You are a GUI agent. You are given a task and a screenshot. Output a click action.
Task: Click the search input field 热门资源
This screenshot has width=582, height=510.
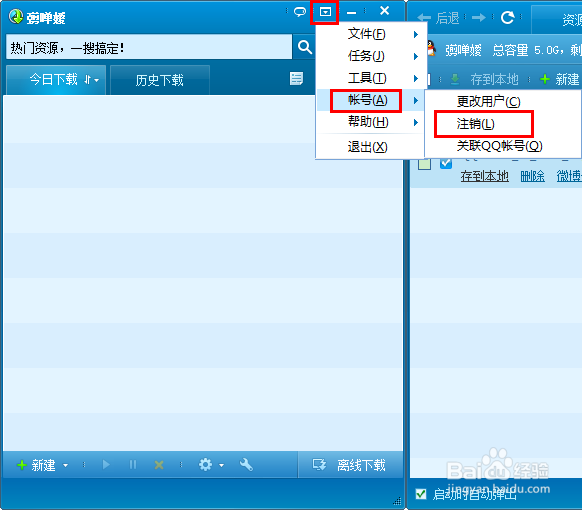click(148, 47)
